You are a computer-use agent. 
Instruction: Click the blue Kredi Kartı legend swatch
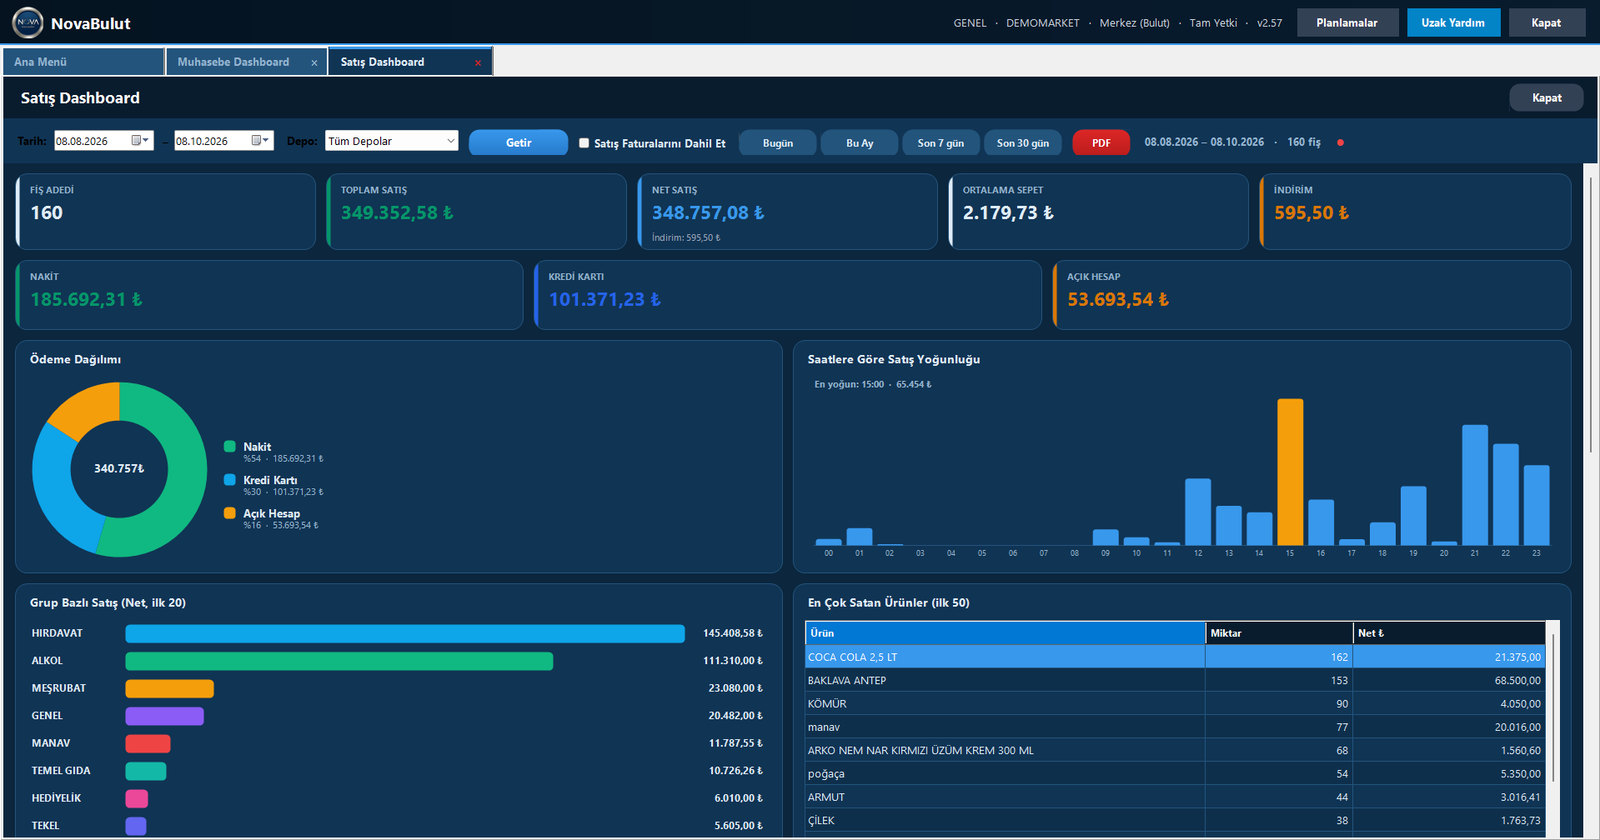pyautogui.click(x=230, y=480)
